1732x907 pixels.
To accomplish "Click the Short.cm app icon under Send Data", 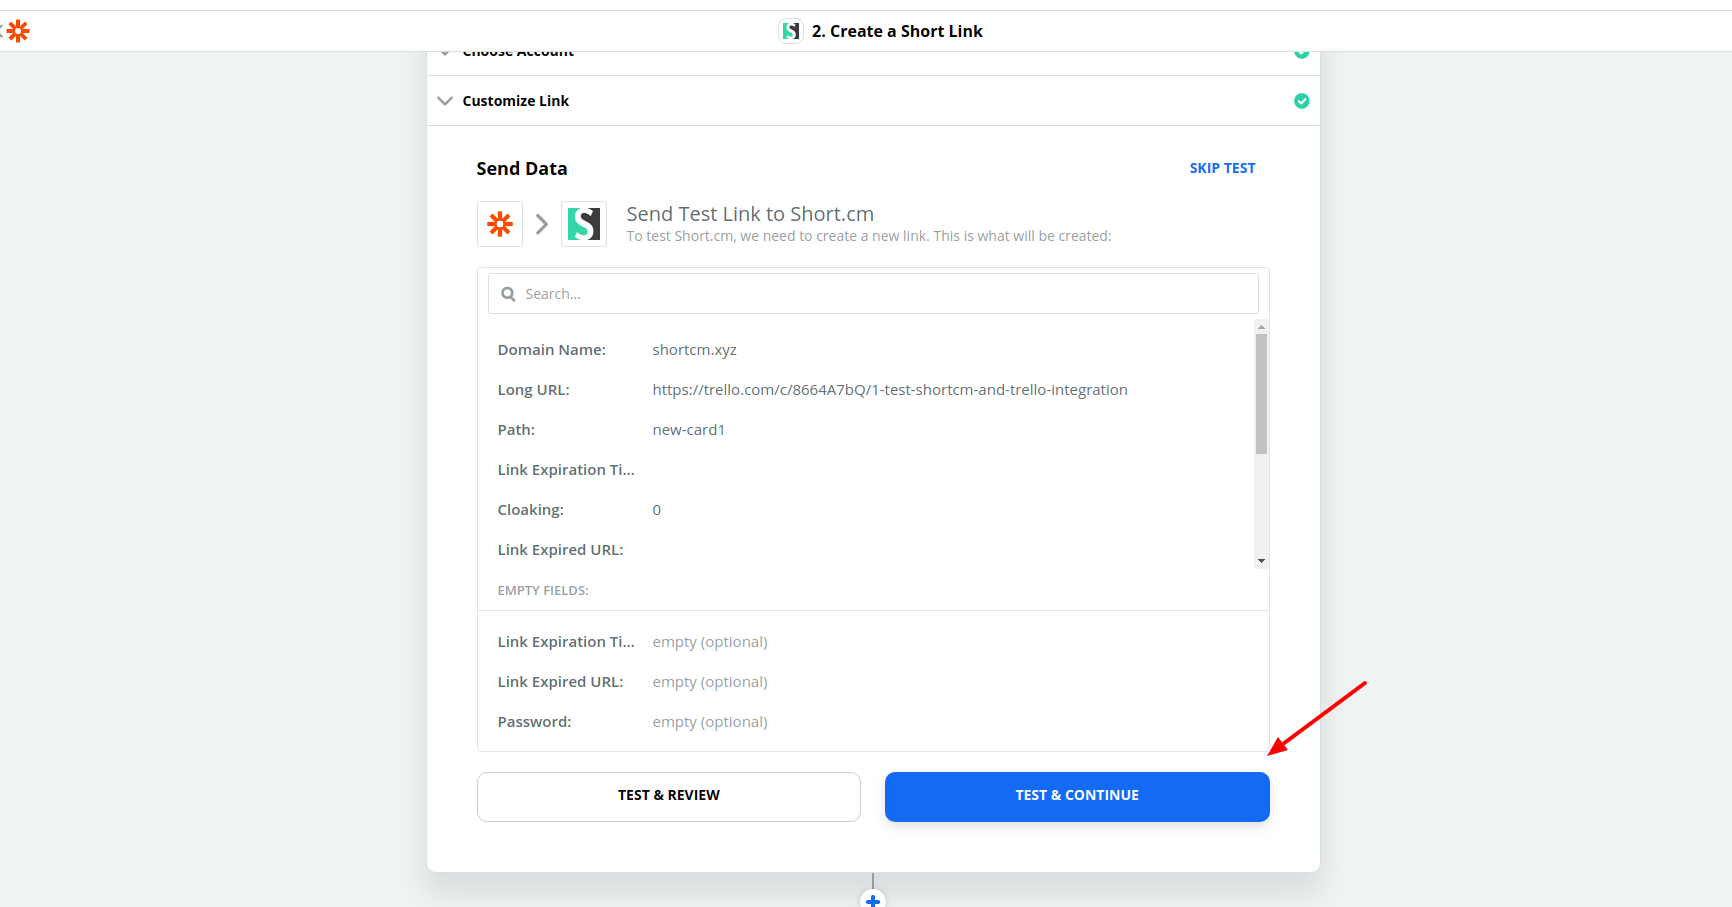I will (584, 224).
